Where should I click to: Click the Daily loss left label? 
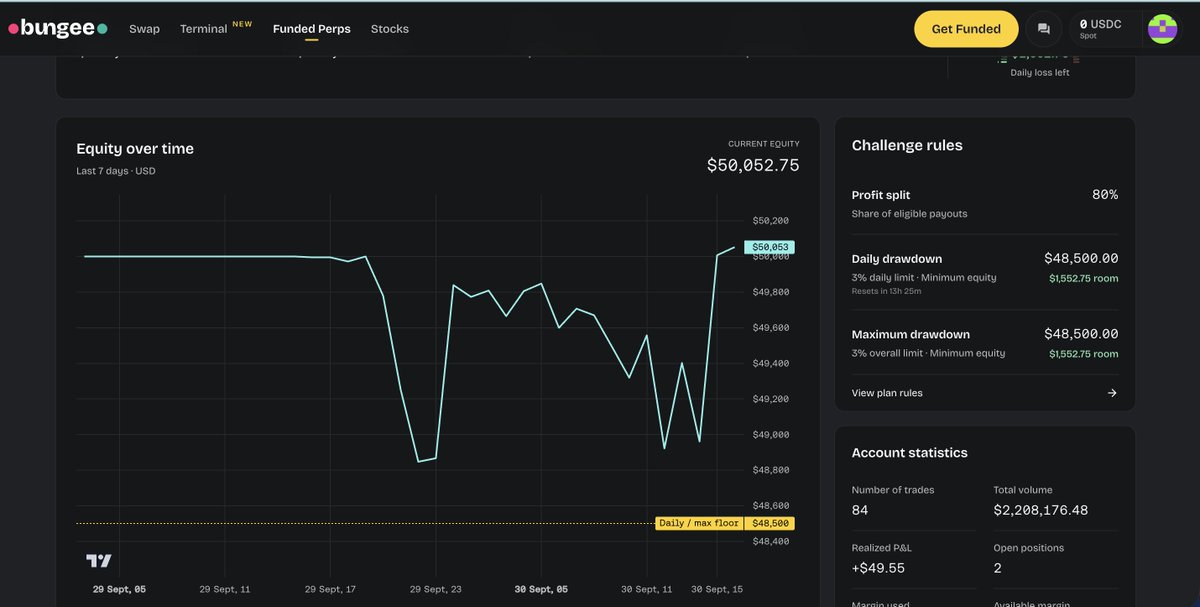[1040, 73]
